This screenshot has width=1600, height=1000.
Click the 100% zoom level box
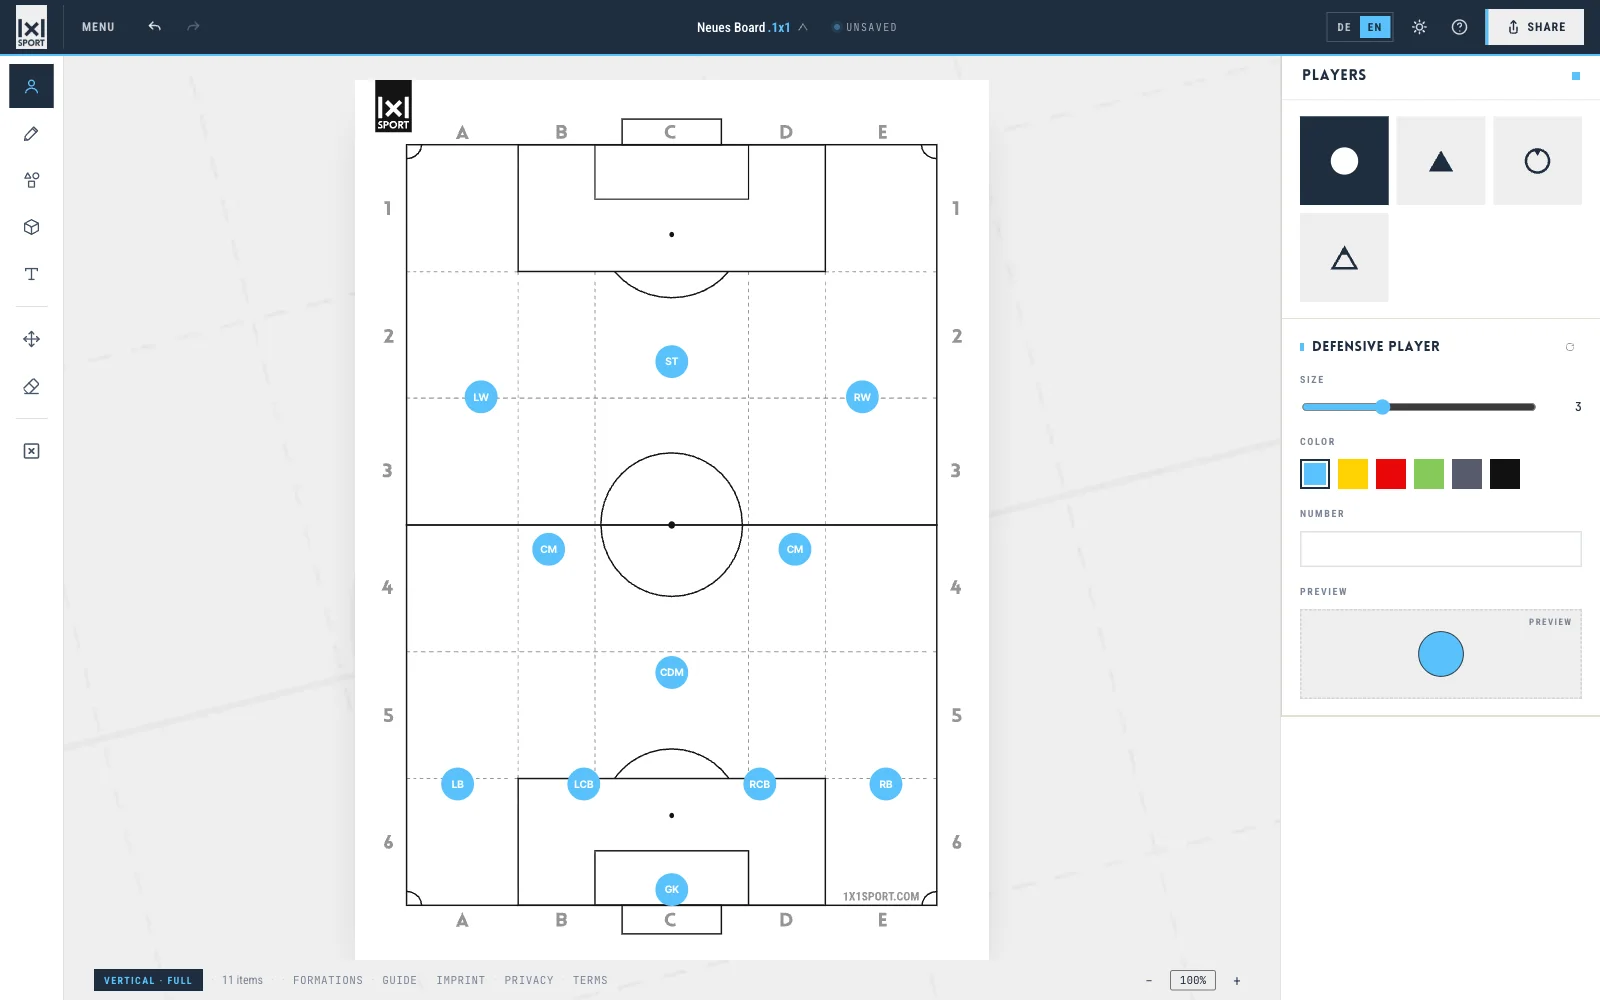point(1193,980)
